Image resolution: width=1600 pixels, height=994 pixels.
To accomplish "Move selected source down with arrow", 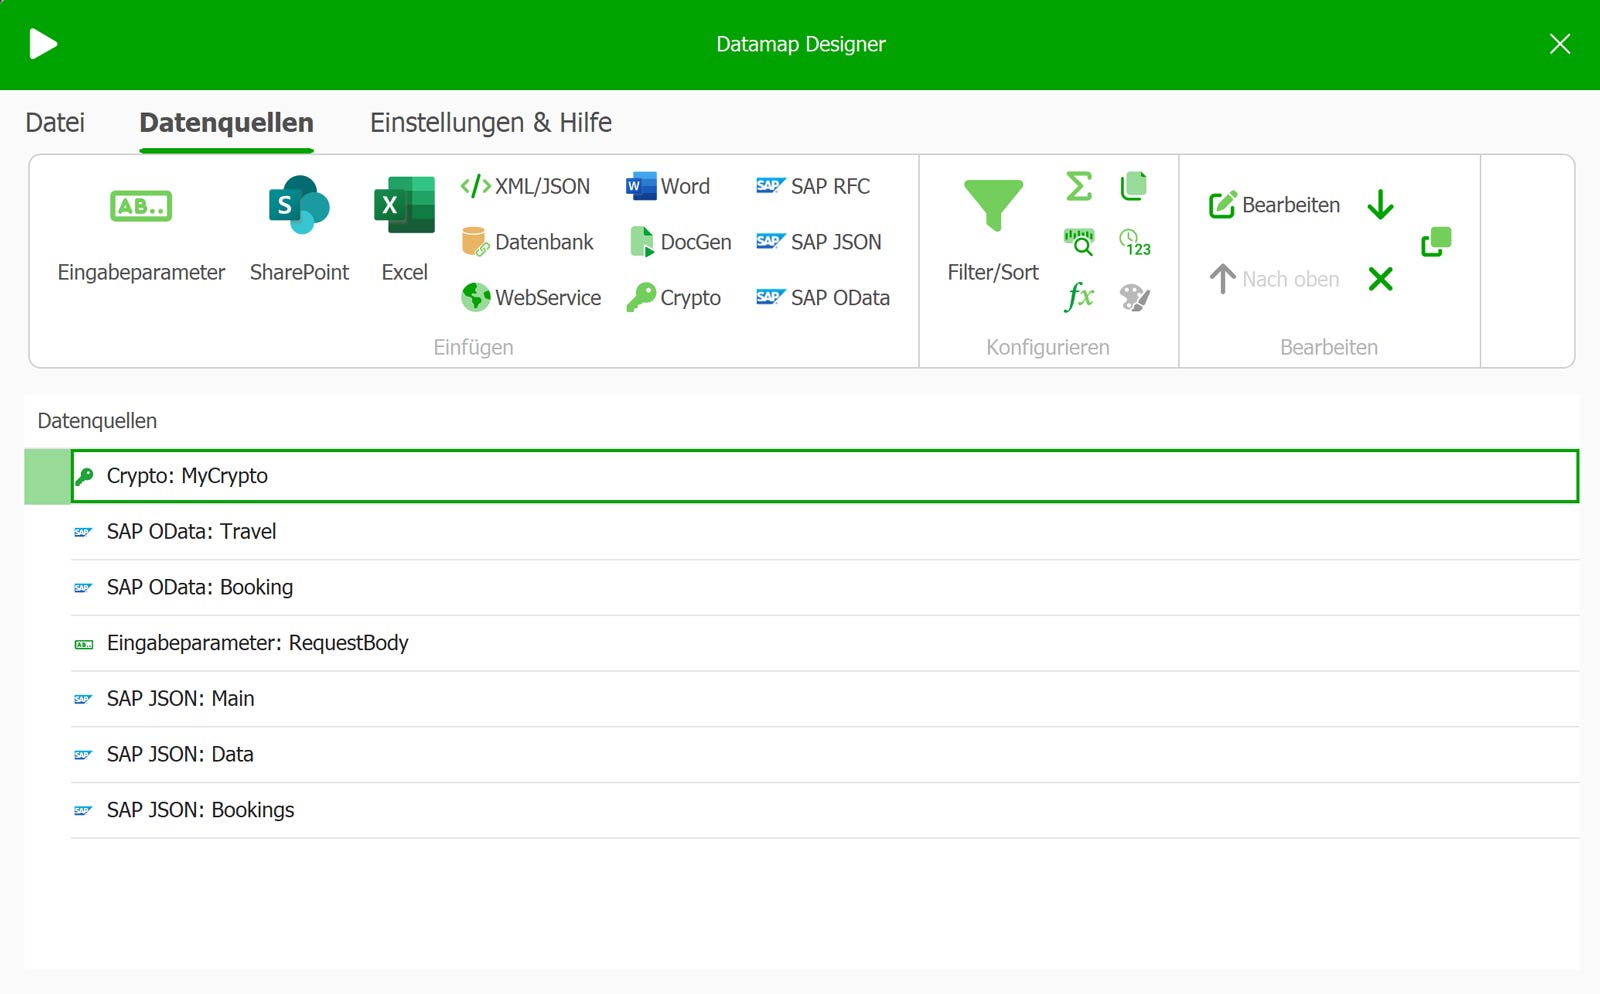I will (x=1380, y=205).
